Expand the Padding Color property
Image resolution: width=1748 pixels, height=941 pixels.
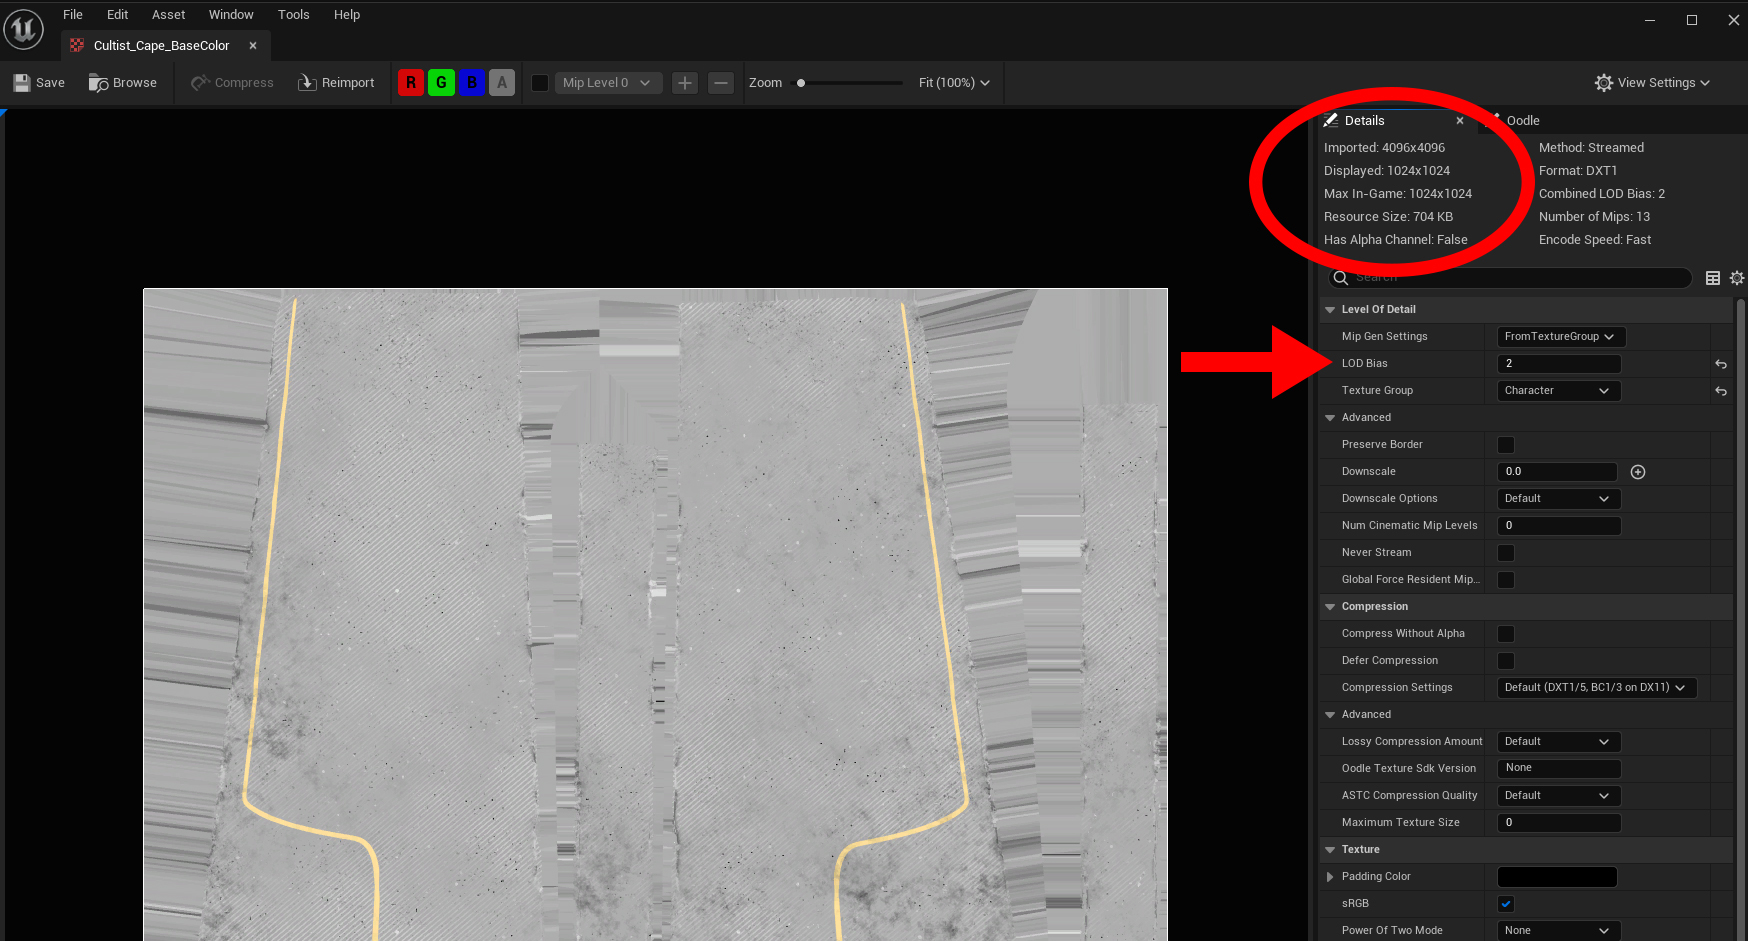point(1330,877)
